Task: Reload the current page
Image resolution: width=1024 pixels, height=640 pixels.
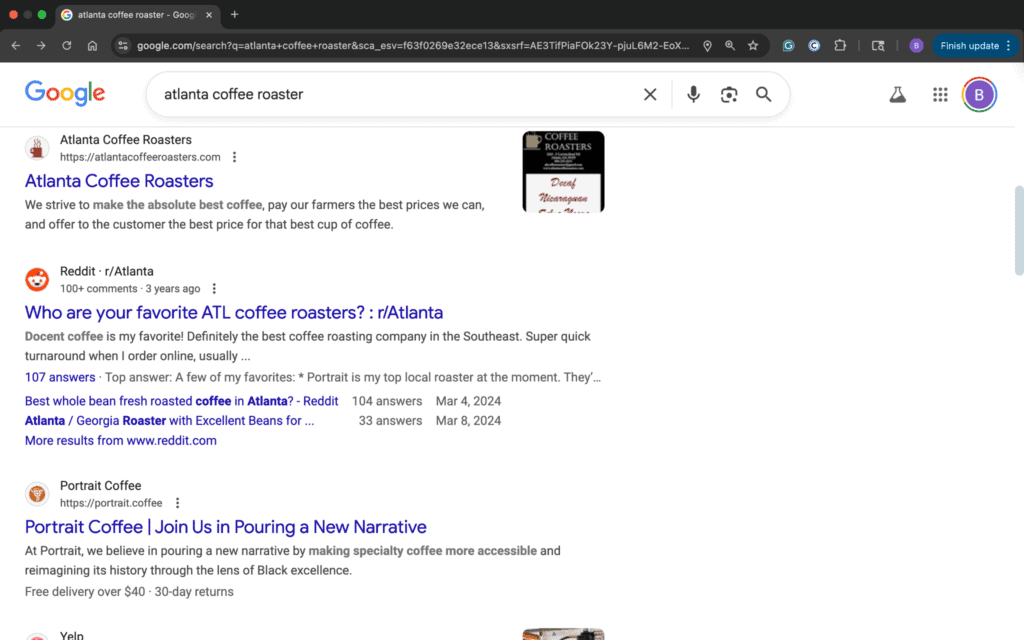Action: 65,45
